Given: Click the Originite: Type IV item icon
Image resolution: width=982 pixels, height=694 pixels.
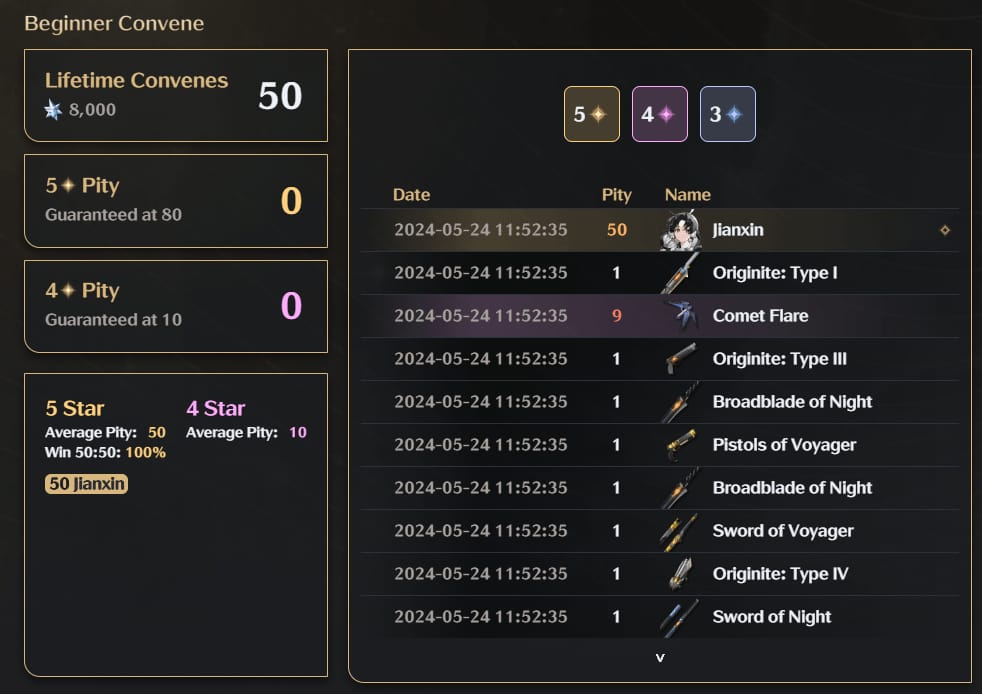Looking at the screenshot, I should [680, 573].
